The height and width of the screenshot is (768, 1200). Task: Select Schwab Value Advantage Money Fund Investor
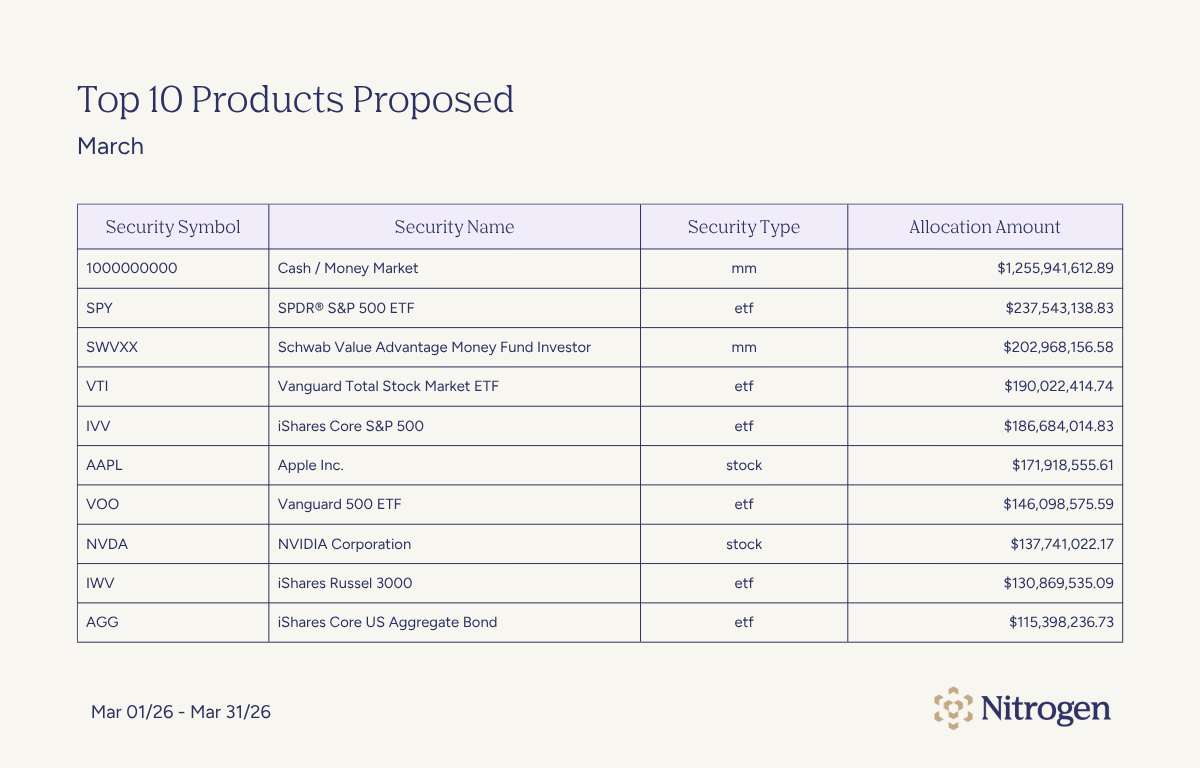[434, 347]
